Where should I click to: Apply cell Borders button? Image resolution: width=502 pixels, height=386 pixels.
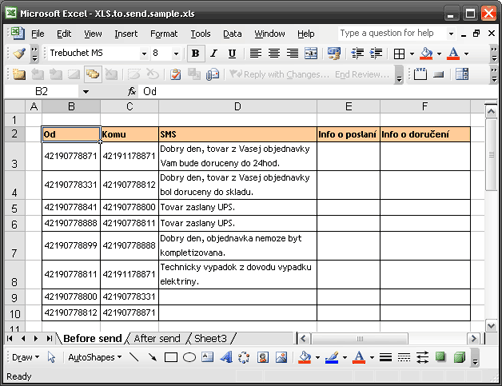(x=399, y=53)
